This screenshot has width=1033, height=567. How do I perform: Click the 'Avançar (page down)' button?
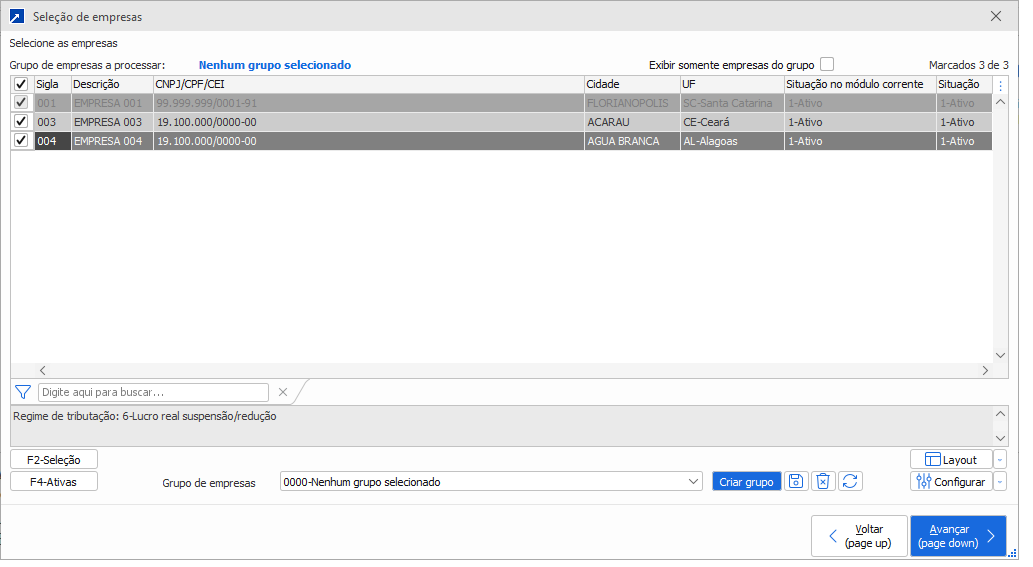[958, 536]
